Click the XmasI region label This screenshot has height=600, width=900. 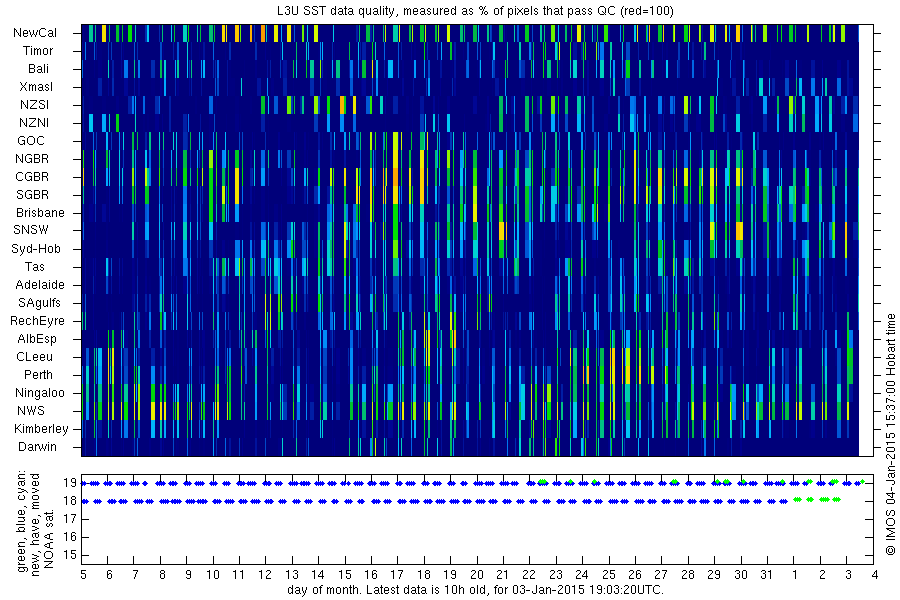[36, 87]
